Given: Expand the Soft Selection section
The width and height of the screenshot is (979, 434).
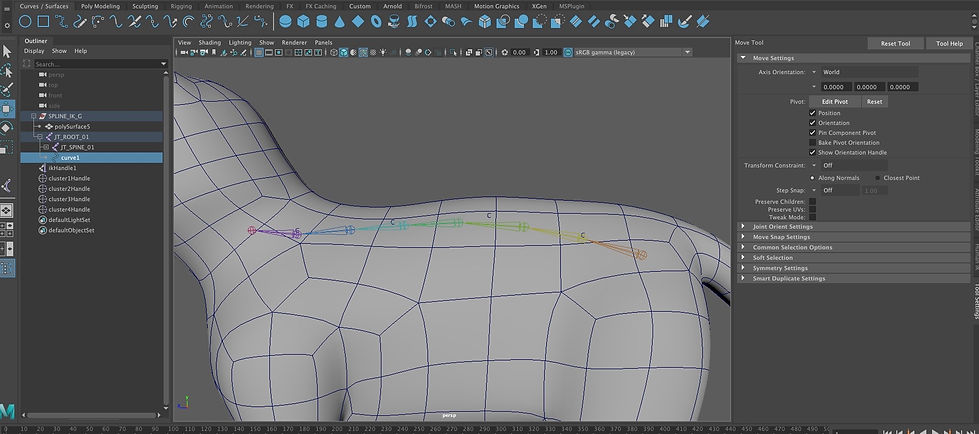Looking at the screenshot, I should click(x=854, y=258).
